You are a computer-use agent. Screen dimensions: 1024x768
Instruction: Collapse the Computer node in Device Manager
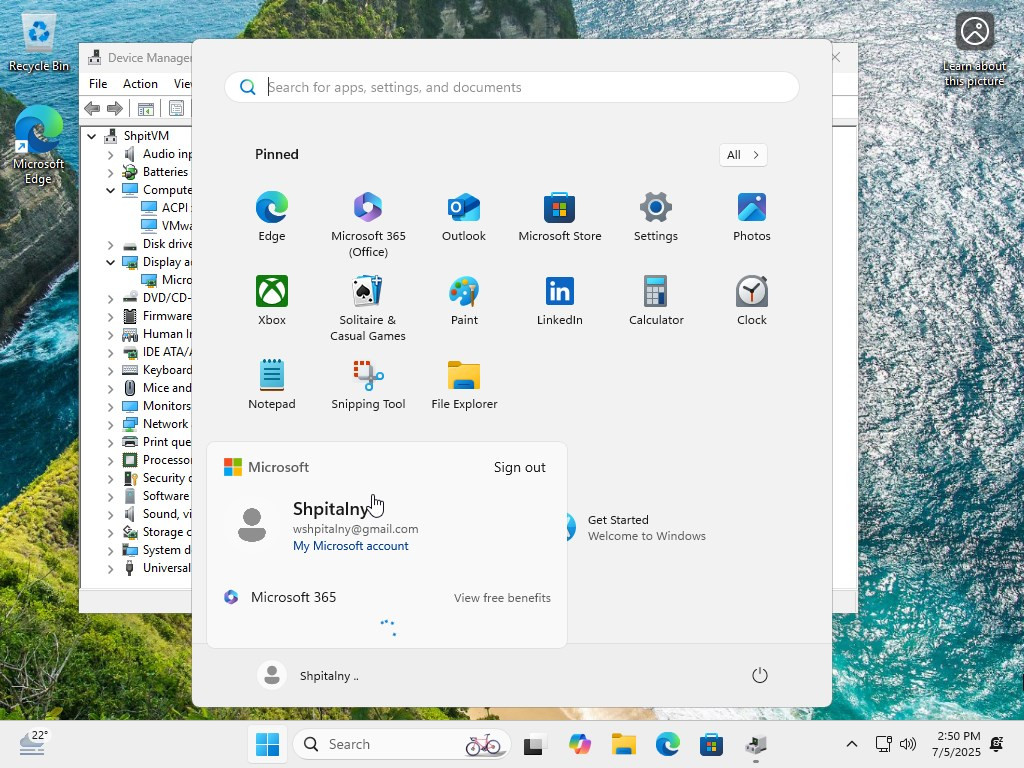(110, 191)
